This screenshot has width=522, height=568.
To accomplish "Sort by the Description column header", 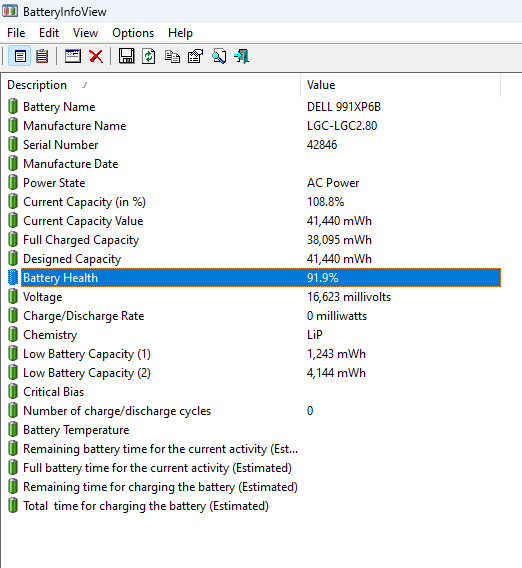I will point(150,85).
